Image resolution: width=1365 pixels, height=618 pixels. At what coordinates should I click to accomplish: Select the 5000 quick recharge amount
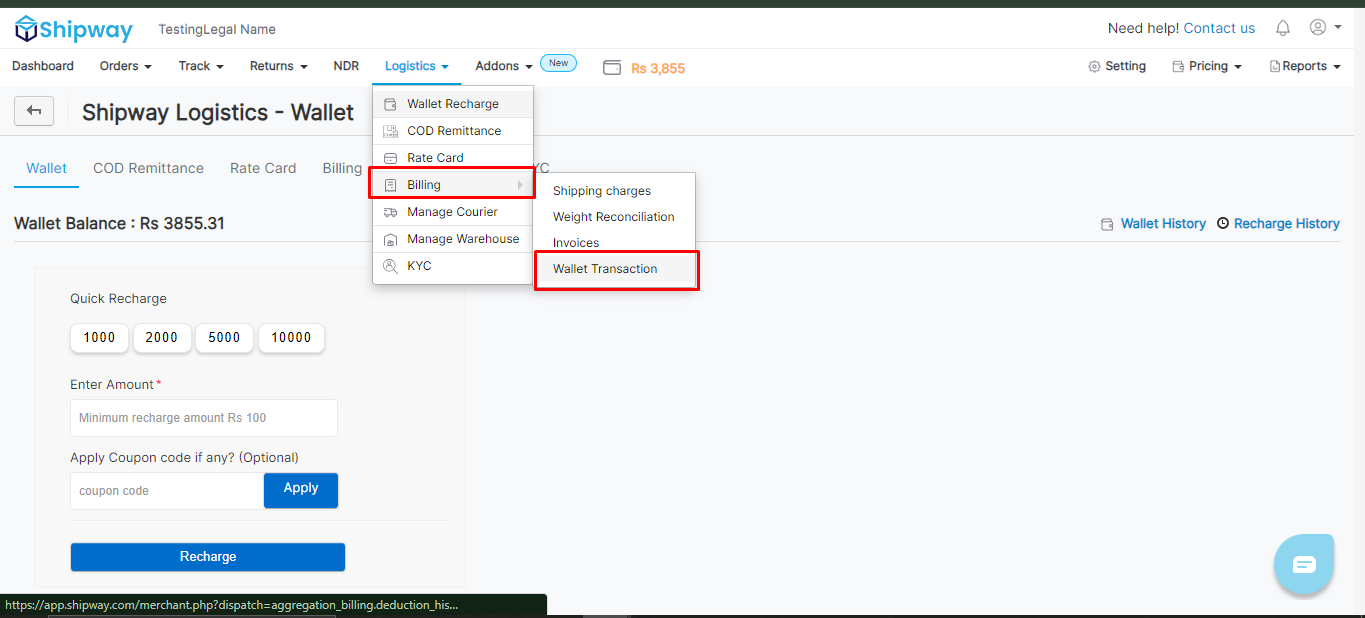(225, 338)
